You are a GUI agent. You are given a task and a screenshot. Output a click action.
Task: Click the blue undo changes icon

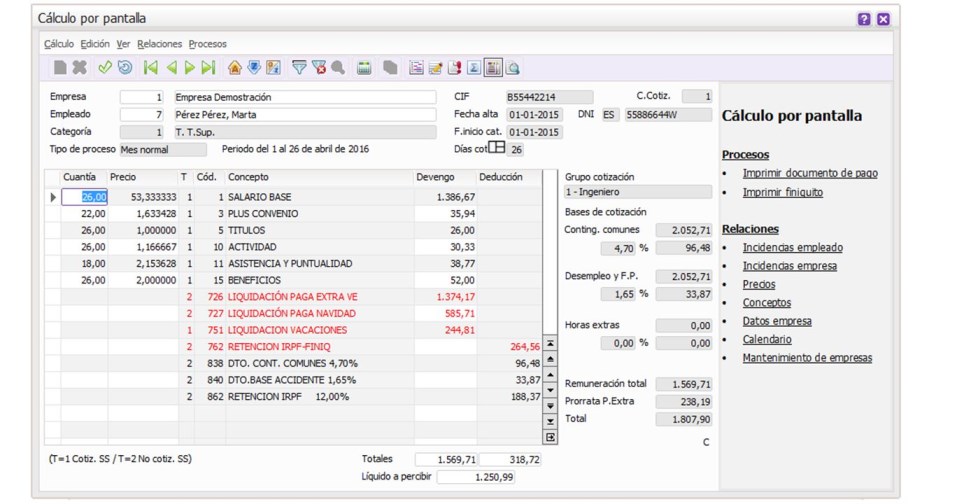point(124,67)
